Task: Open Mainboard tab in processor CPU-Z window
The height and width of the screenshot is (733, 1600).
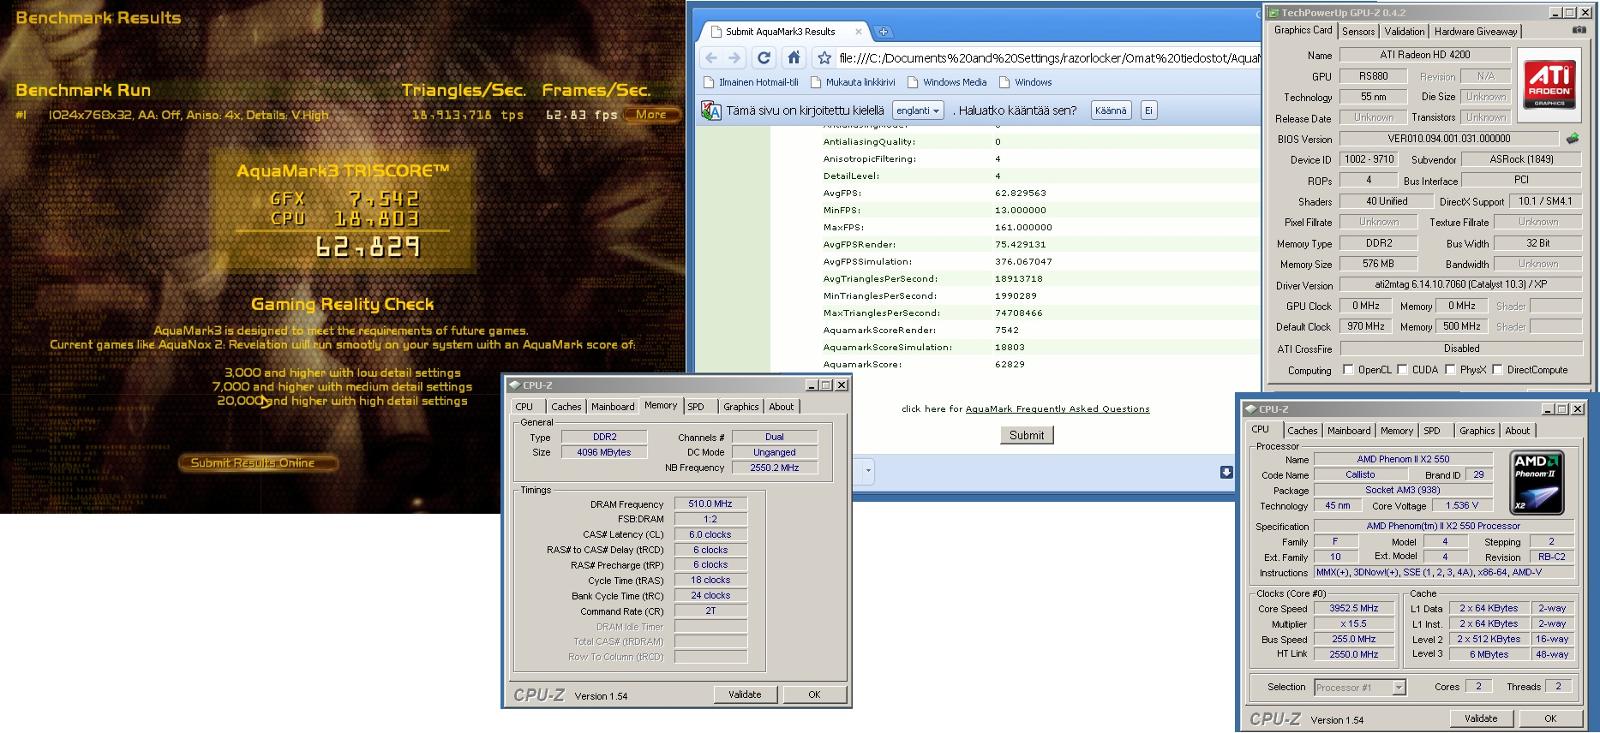Action: 1349,430
